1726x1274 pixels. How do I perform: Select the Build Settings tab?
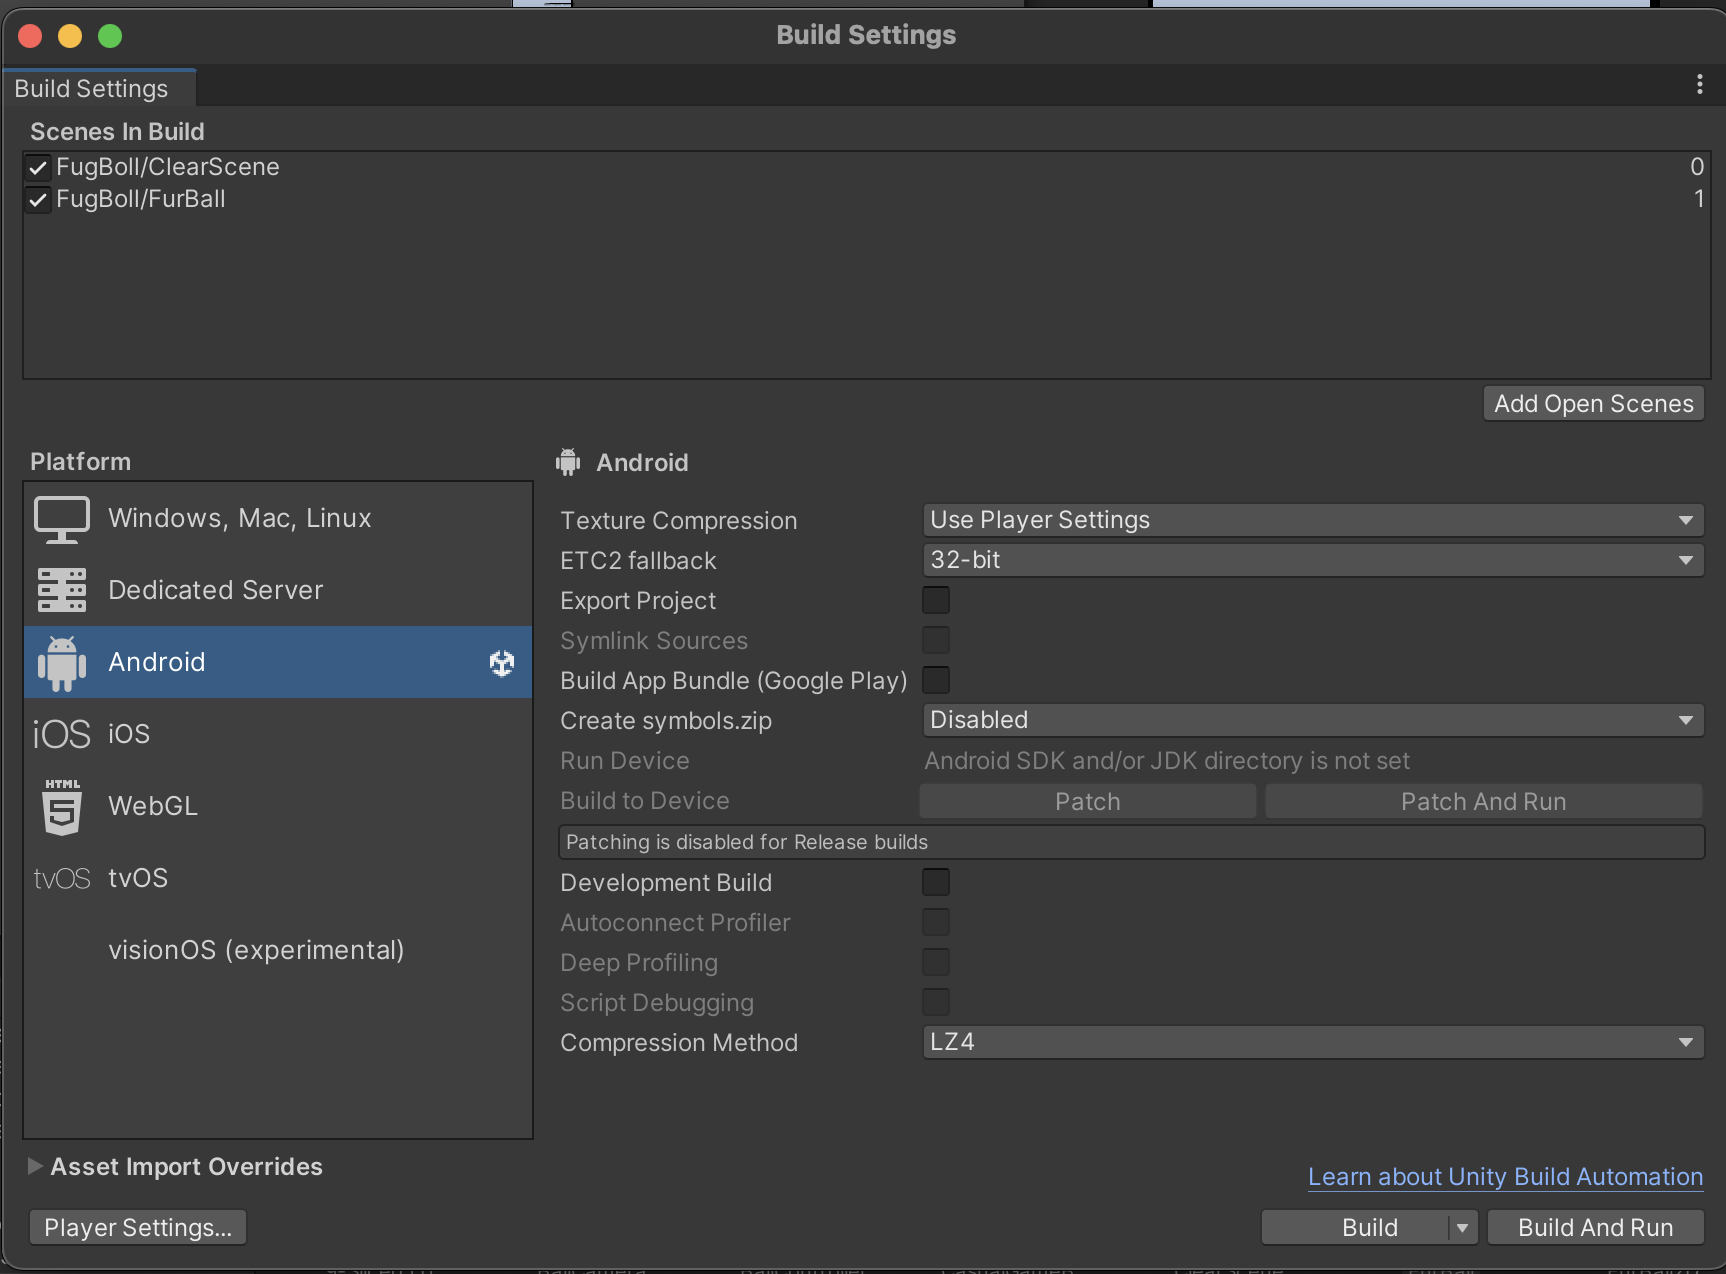(98, 88)
